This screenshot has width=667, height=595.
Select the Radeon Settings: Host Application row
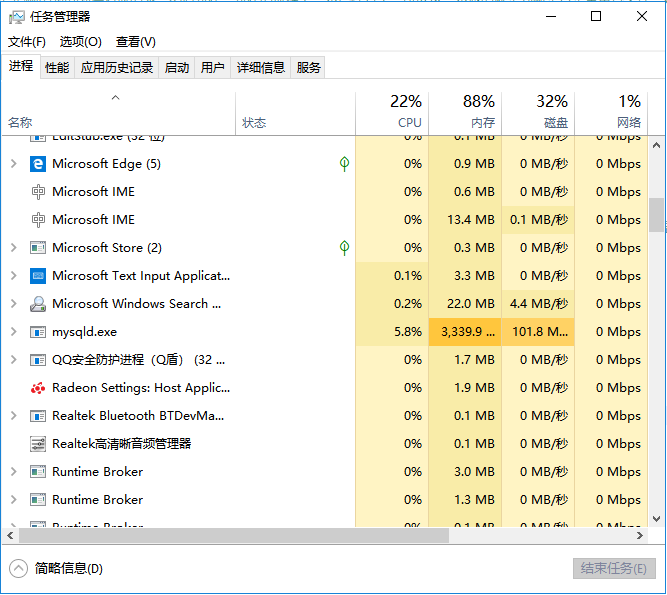point(325,388)
